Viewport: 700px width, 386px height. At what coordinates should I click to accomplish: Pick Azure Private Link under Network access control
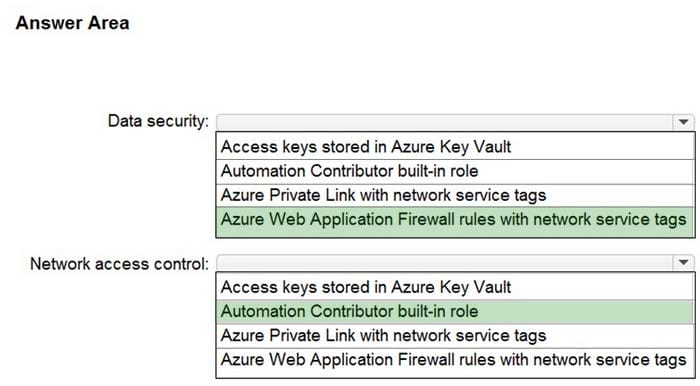pyautogui.click(x=455, y=336)
